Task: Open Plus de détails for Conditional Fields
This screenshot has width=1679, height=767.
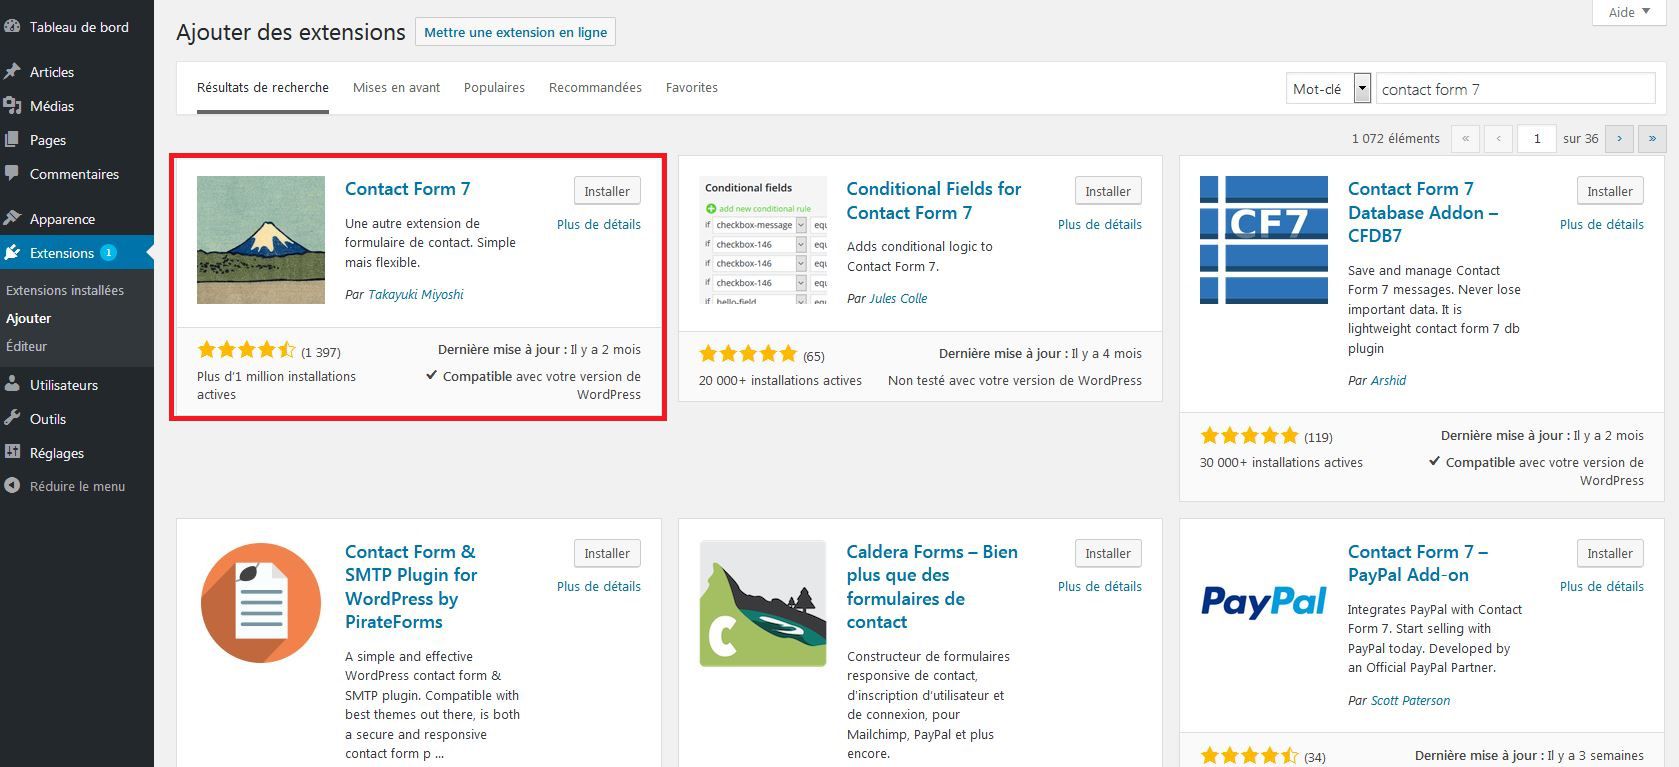Action: pyautogui.click(x=1100, y=224)
